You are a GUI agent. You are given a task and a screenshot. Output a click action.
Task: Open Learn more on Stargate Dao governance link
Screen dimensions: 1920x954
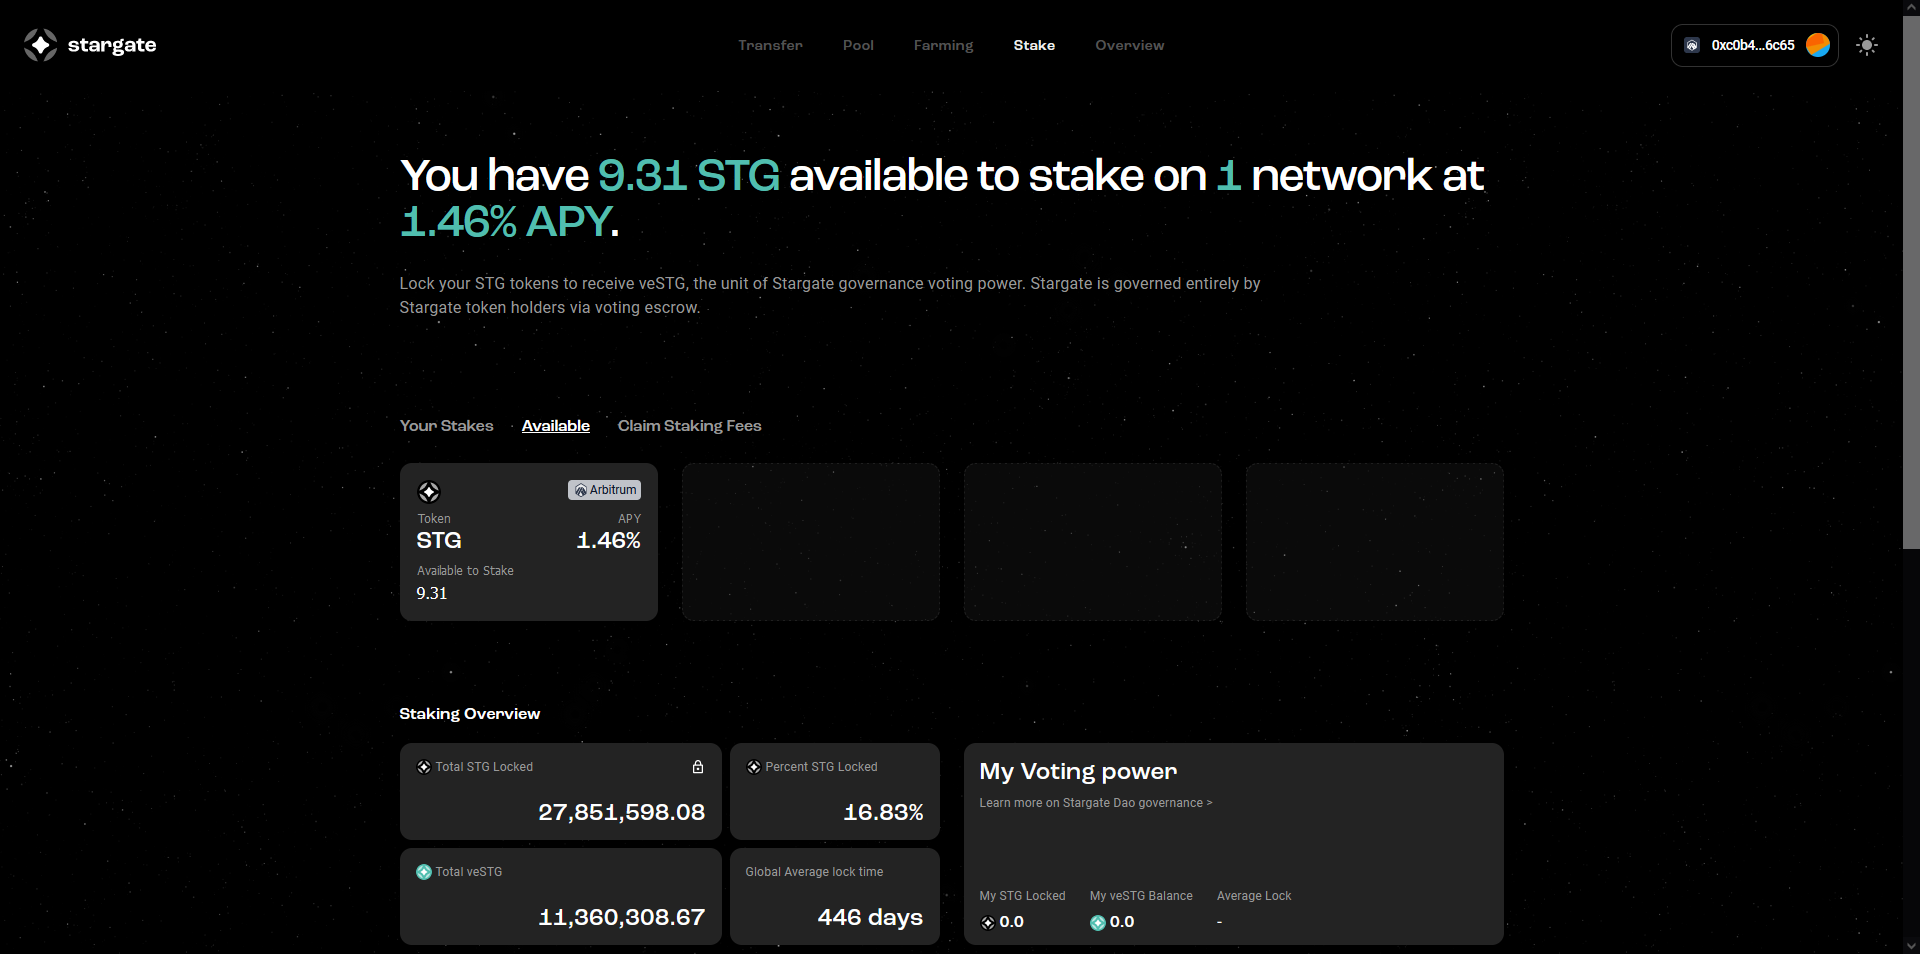[1095, 803]
